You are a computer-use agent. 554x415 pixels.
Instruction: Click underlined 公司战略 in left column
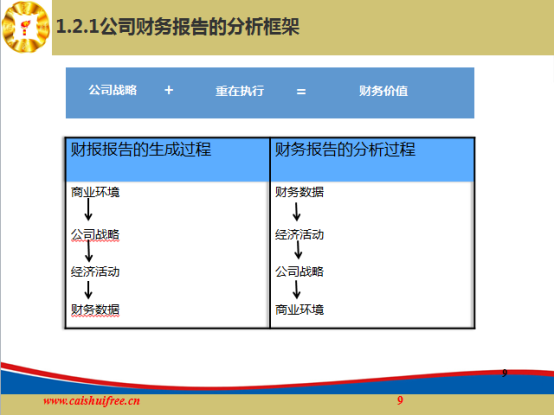tap(95, 235)
